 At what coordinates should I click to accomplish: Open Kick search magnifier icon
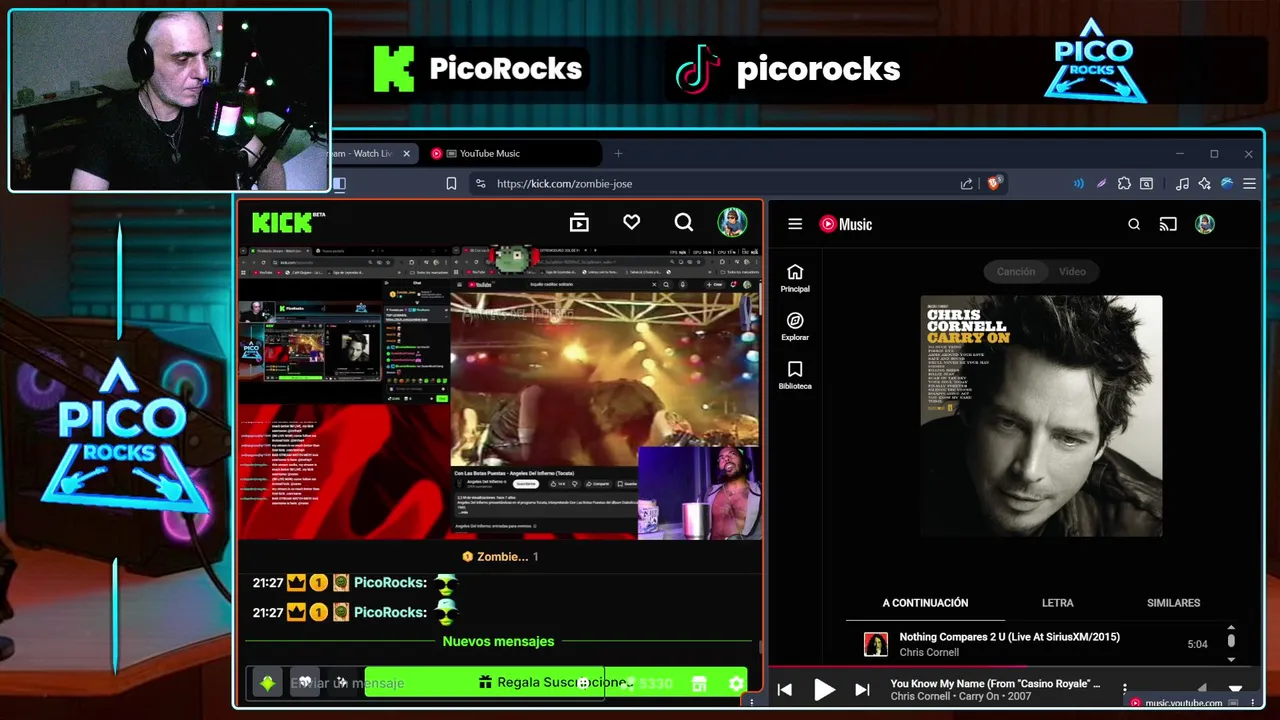[x=683, y=222]
